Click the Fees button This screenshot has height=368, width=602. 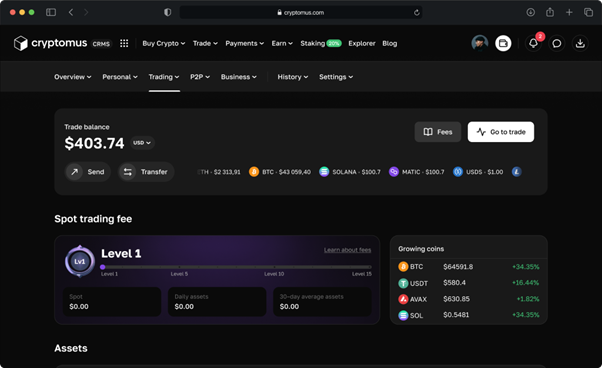pyautogui.click(x=438, y=132)
